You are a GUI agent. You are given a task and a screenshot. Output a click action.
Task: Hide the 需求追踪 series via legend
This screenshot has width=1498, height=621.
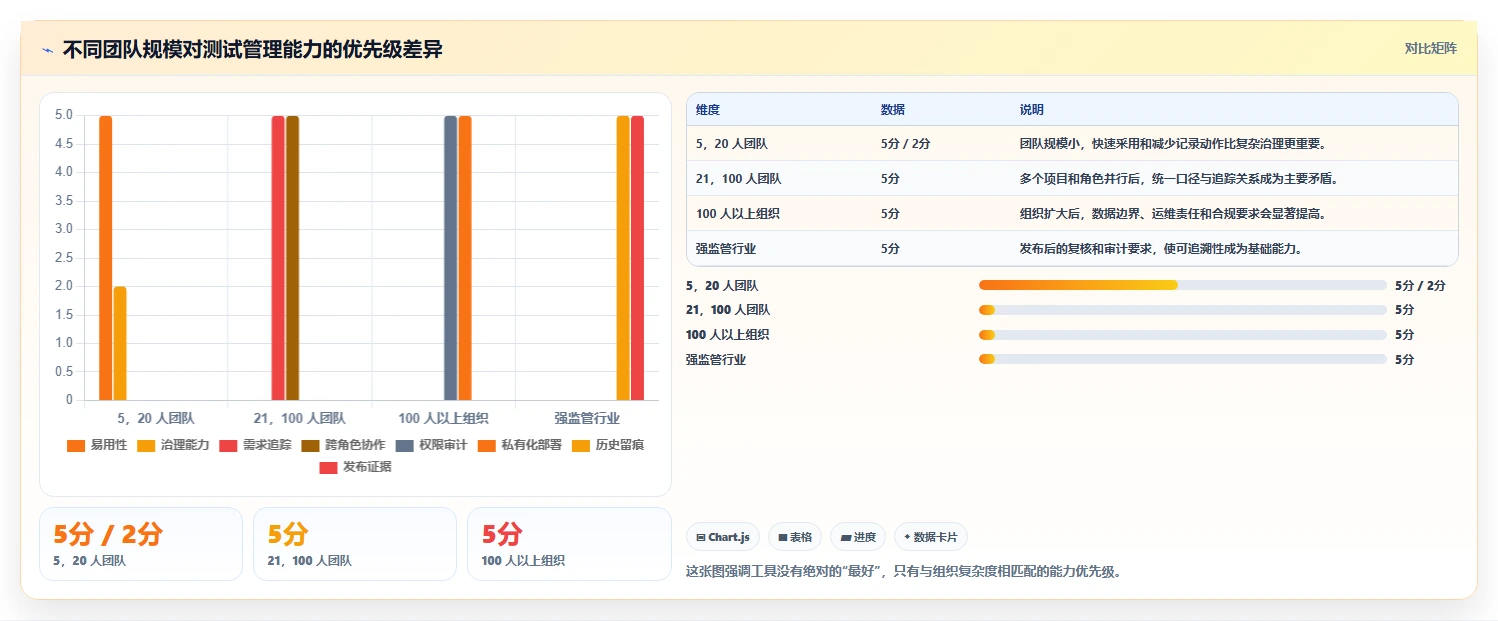[x=255, y=445]
